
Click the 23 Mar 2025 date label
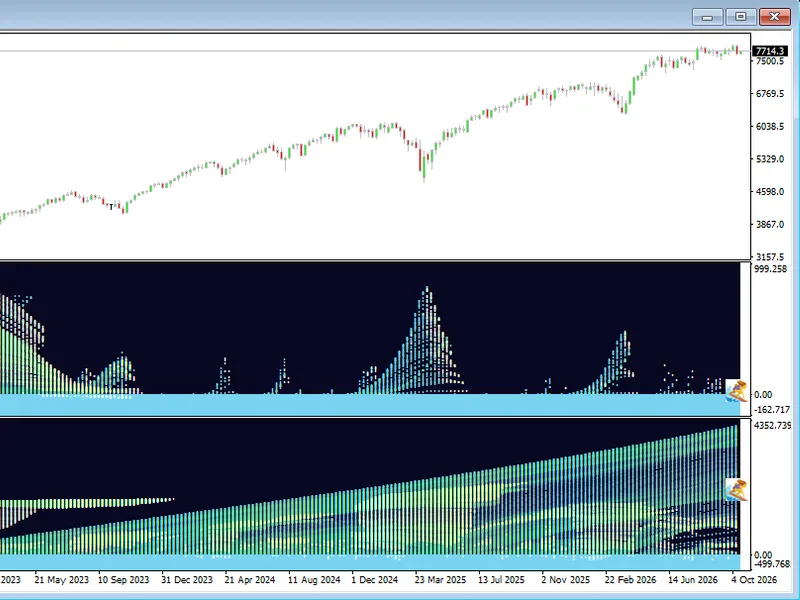tap(440, 580)
